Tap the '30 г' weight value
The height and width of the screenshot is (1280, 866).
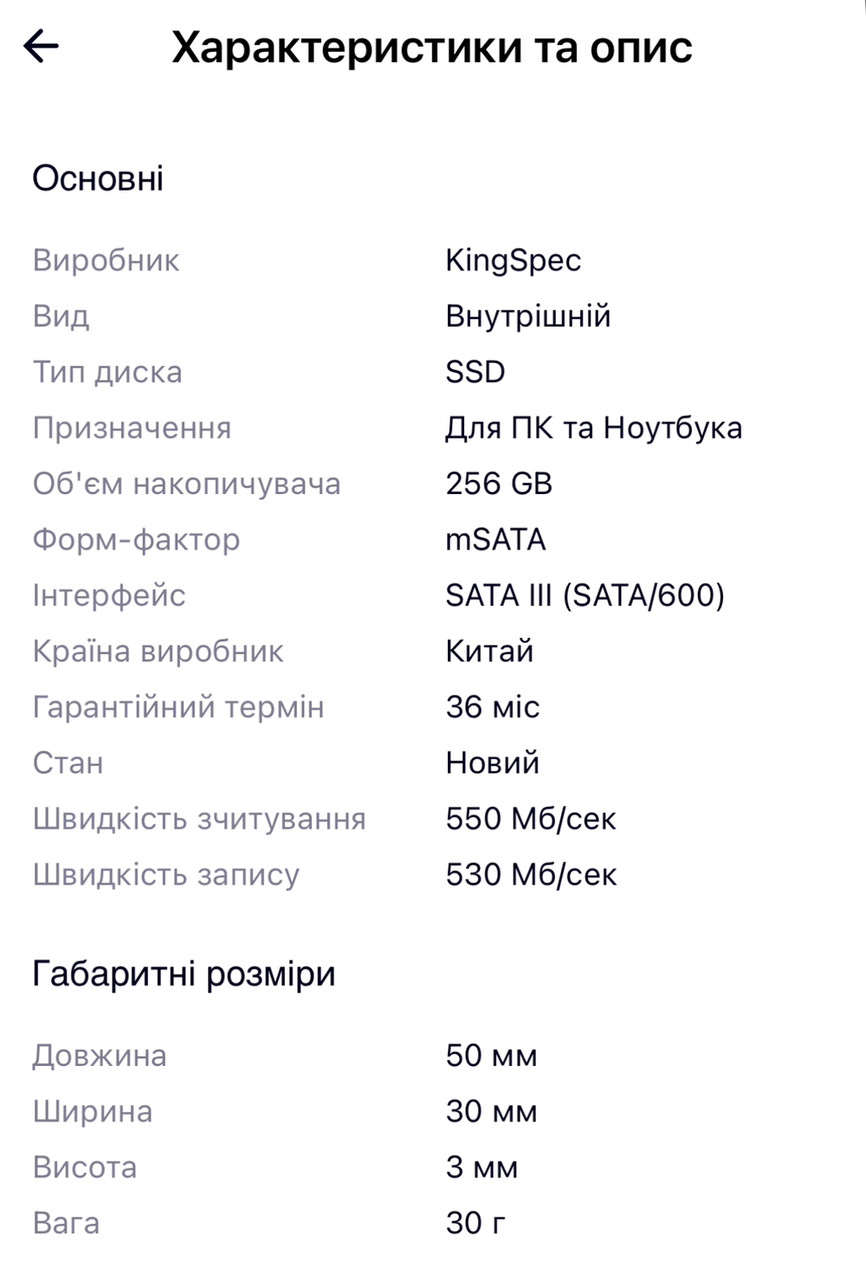[476, 1223]
